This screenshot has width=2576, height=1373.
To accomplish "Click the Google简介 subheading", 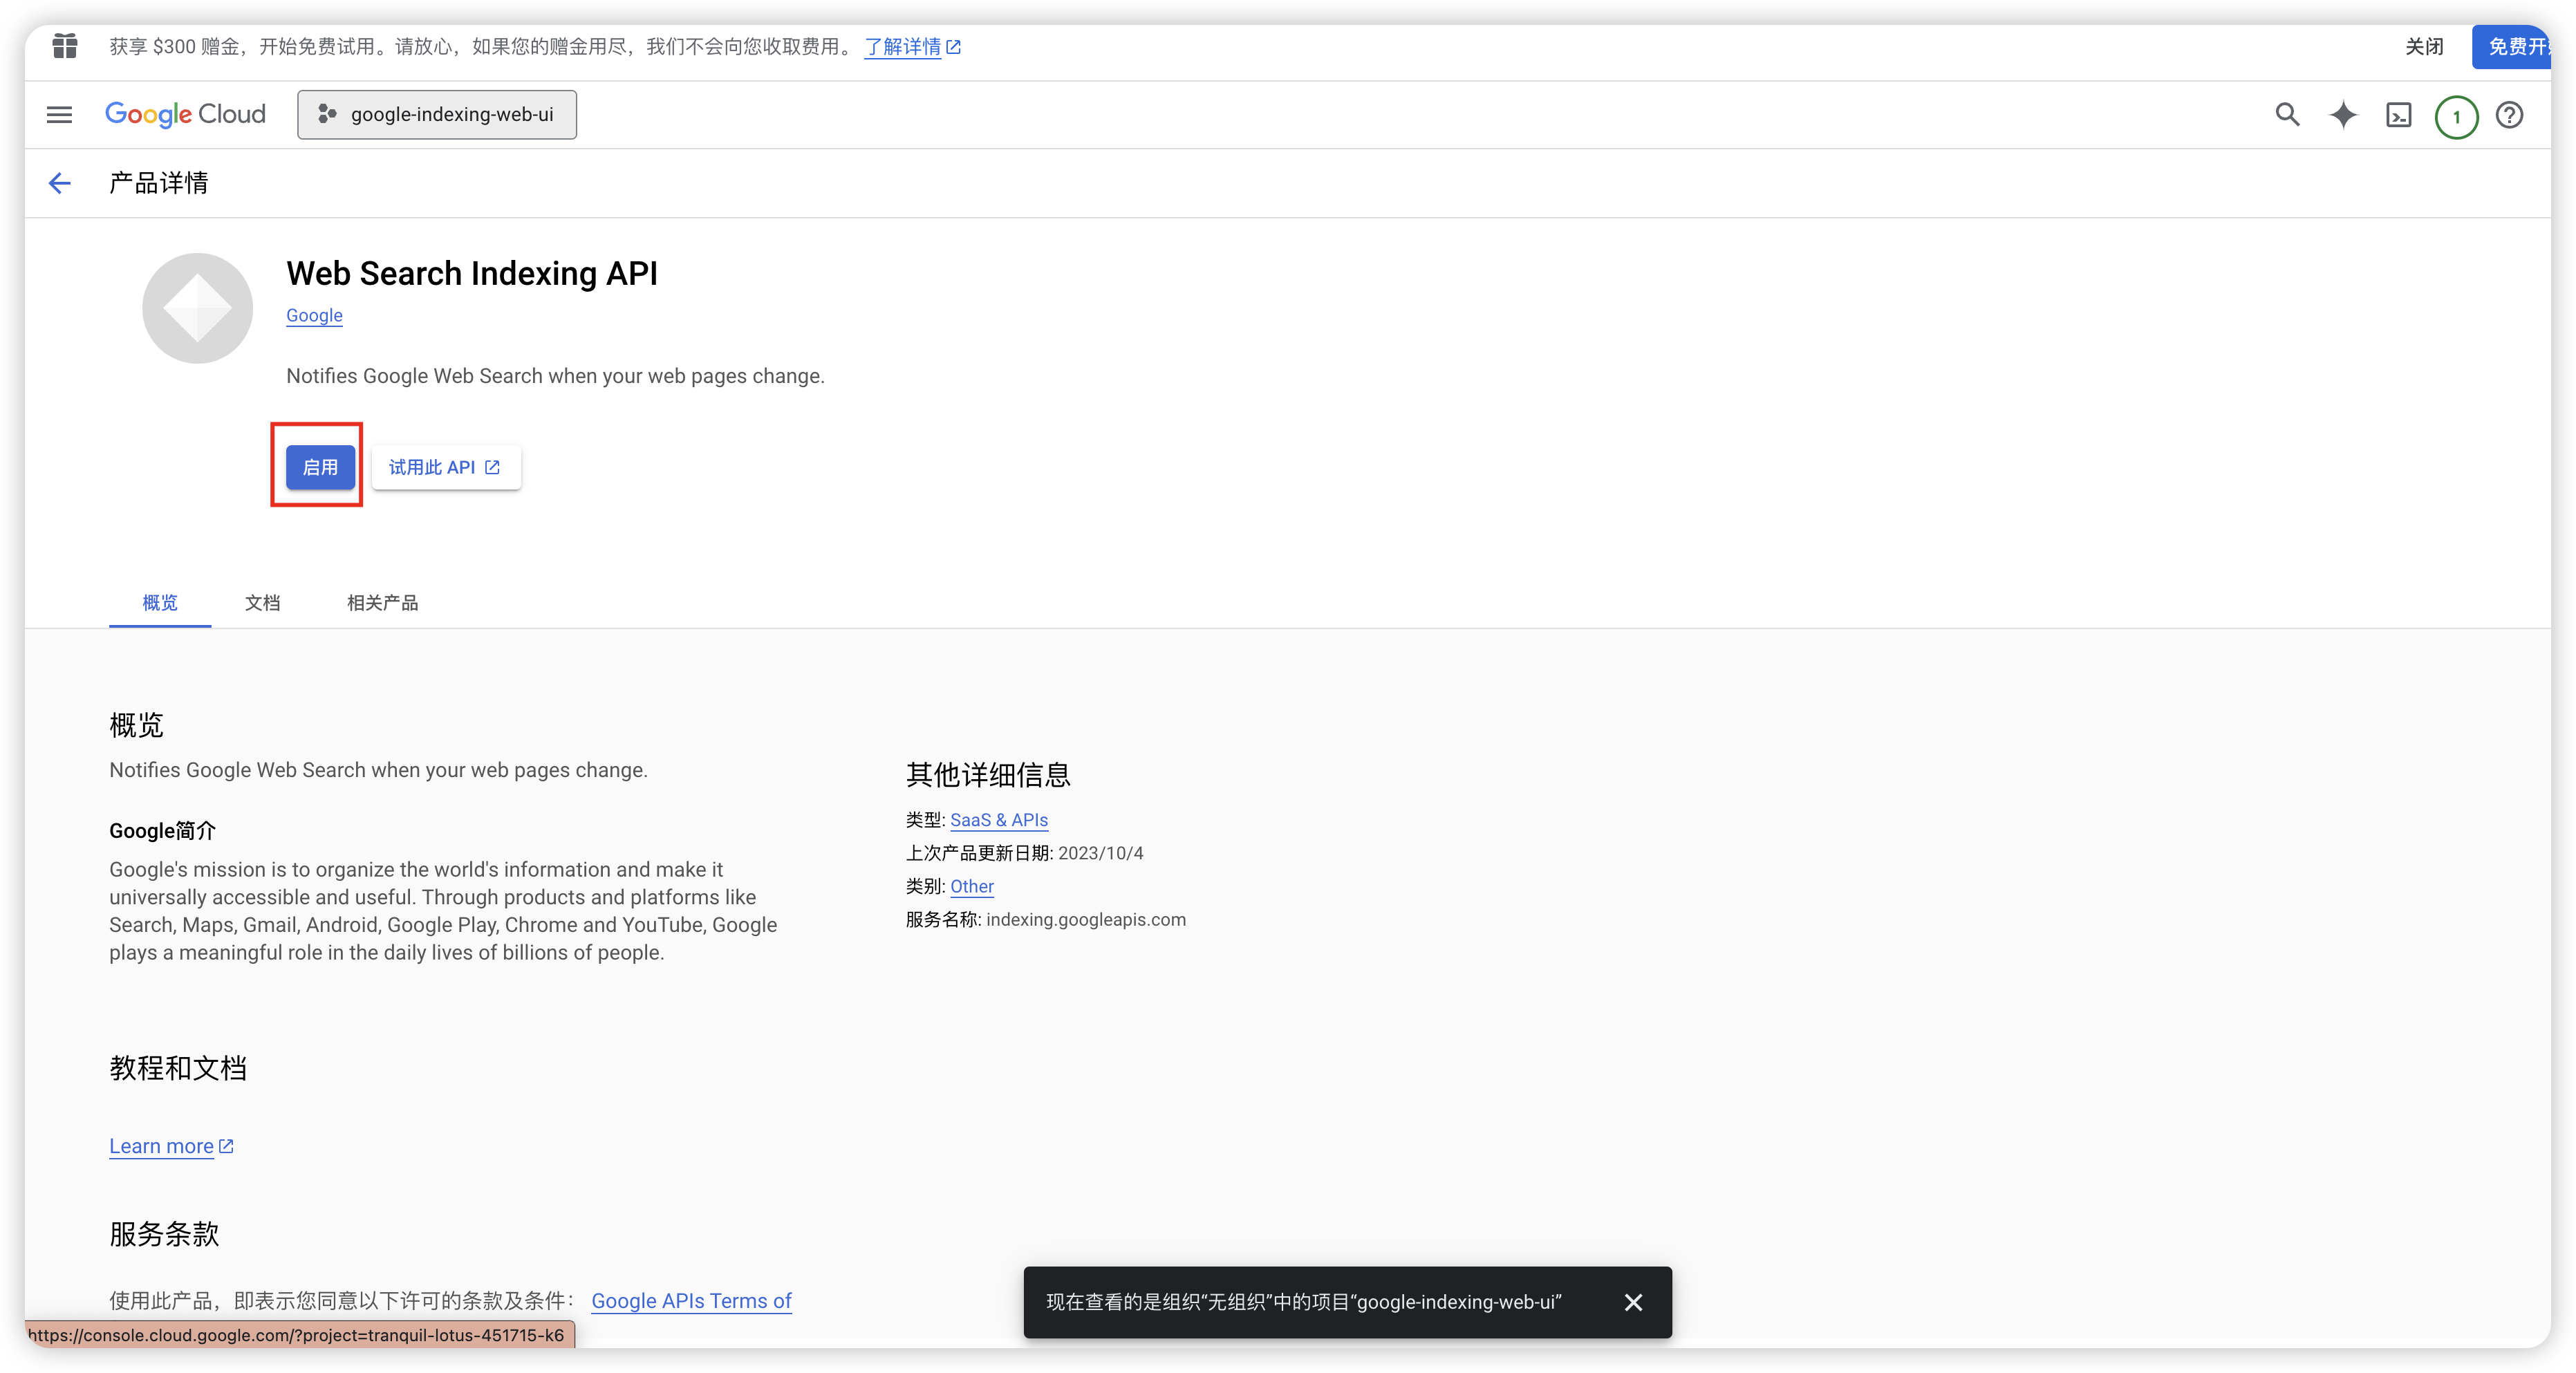I will click(162, 830).
